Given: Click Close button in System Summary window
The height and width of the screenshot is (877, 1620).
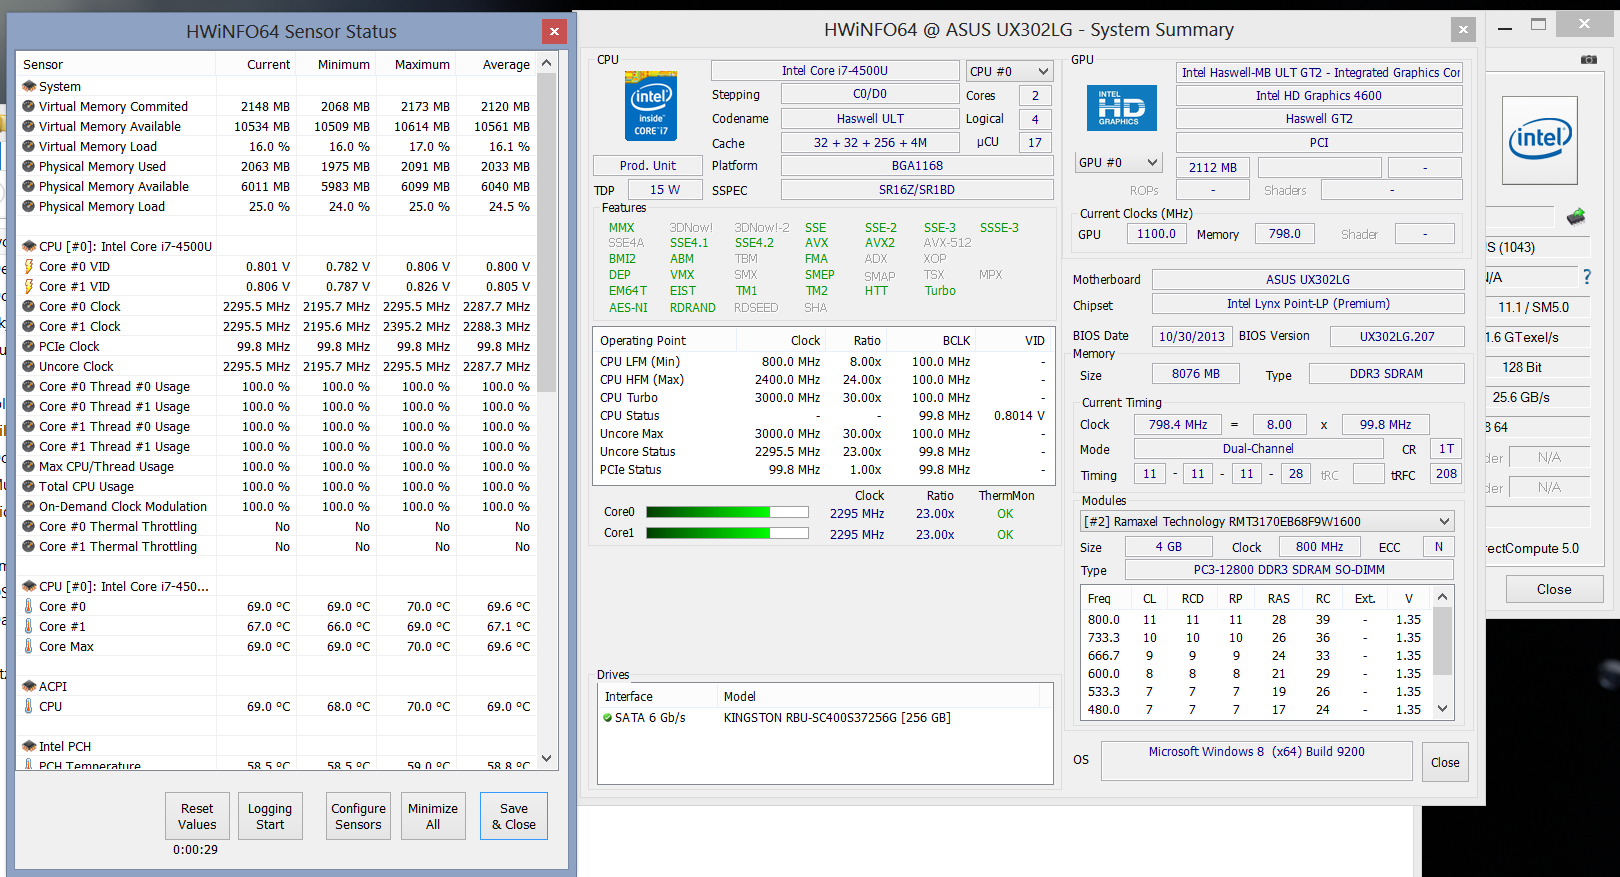Looking at the screenshot, I should (x=1445, y=762).
